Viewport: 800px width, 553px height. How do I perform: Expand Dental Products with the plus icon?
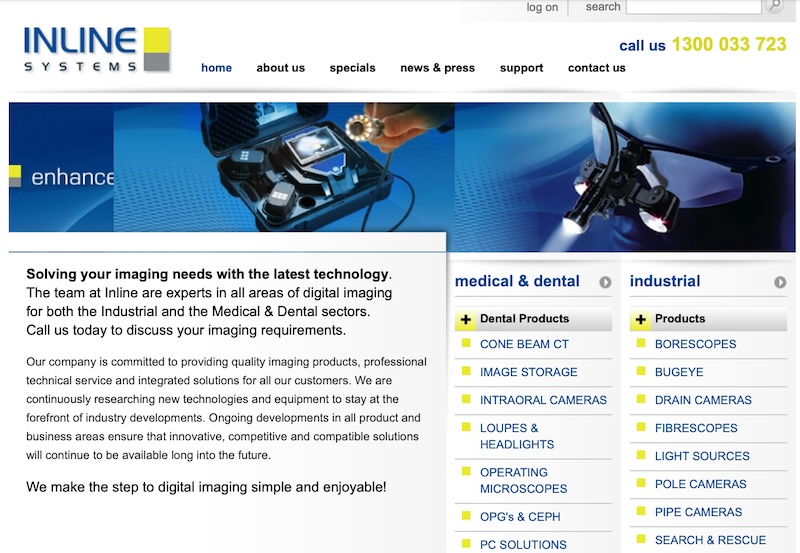466,320
